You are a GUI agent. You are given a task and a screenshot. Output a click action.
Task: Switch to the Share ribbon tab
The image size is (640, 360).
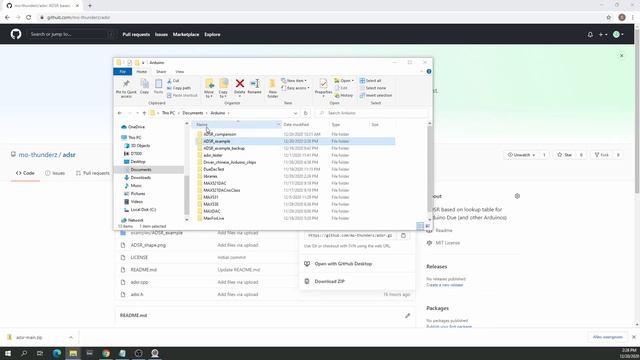tap(161, 72)
